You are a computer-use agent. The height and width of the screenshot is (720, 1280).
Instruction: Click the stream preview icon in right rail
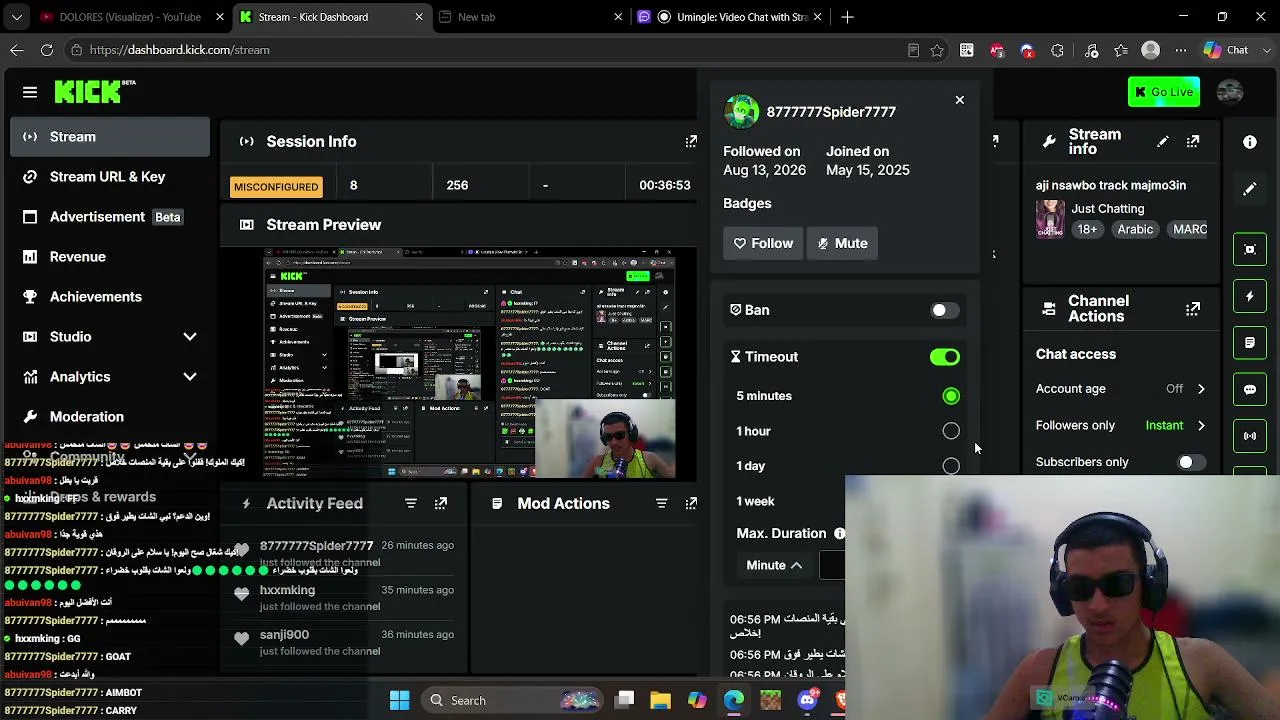pyautogui.click(x=1250, y=249)
